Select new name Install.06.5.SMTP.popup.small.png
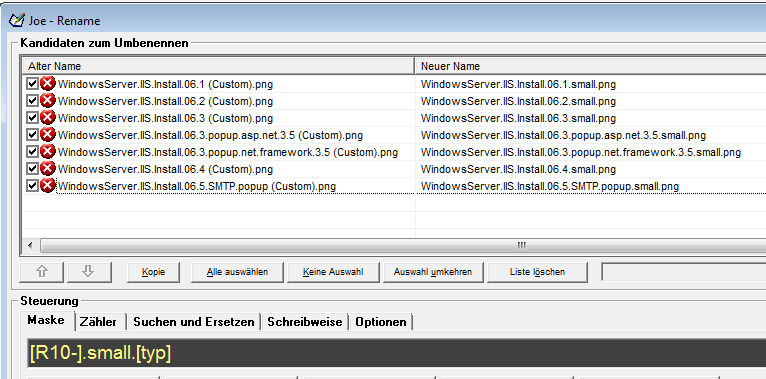Screen dimensions: 766x379 pos(550,186)
